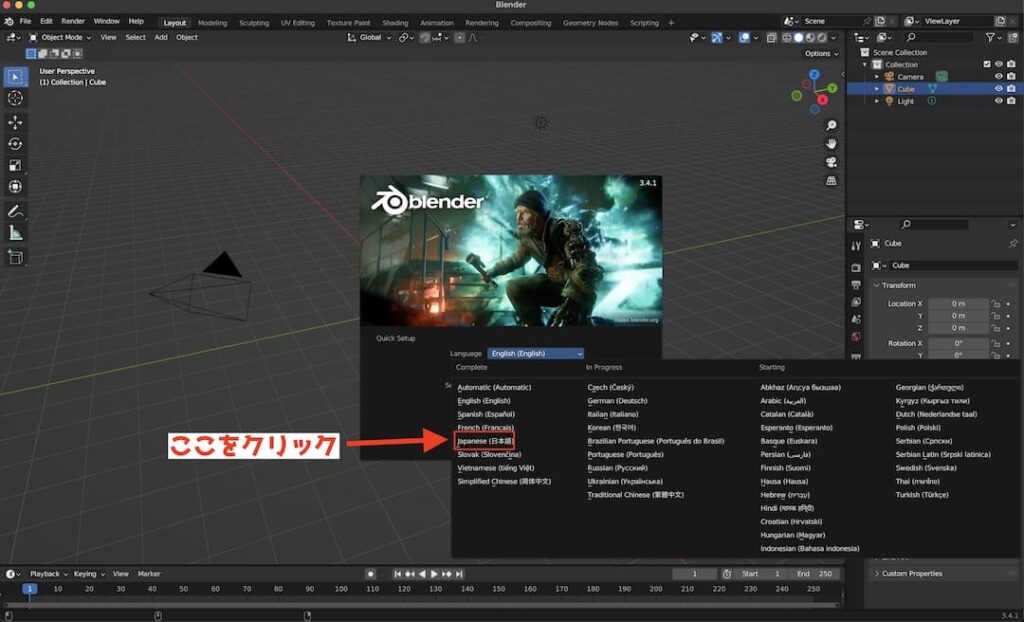Select the Select Box tool
Viewport: 1024px width, 622px height.
point(15,77)
